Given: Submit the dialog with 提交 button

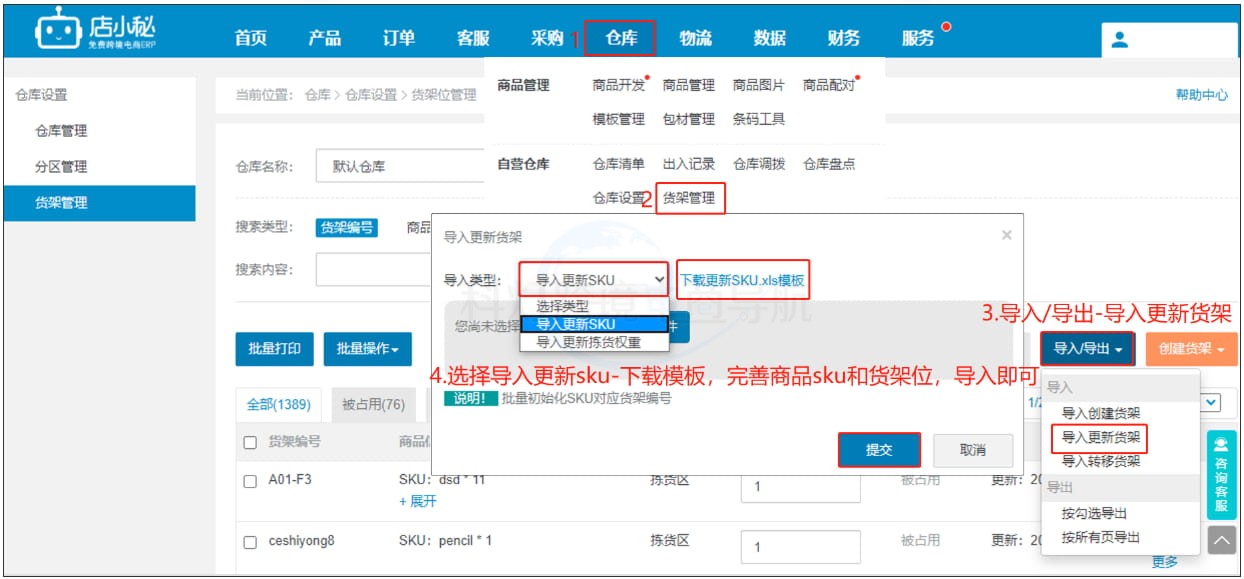Looking at the screenshot, I should (879, 450).
